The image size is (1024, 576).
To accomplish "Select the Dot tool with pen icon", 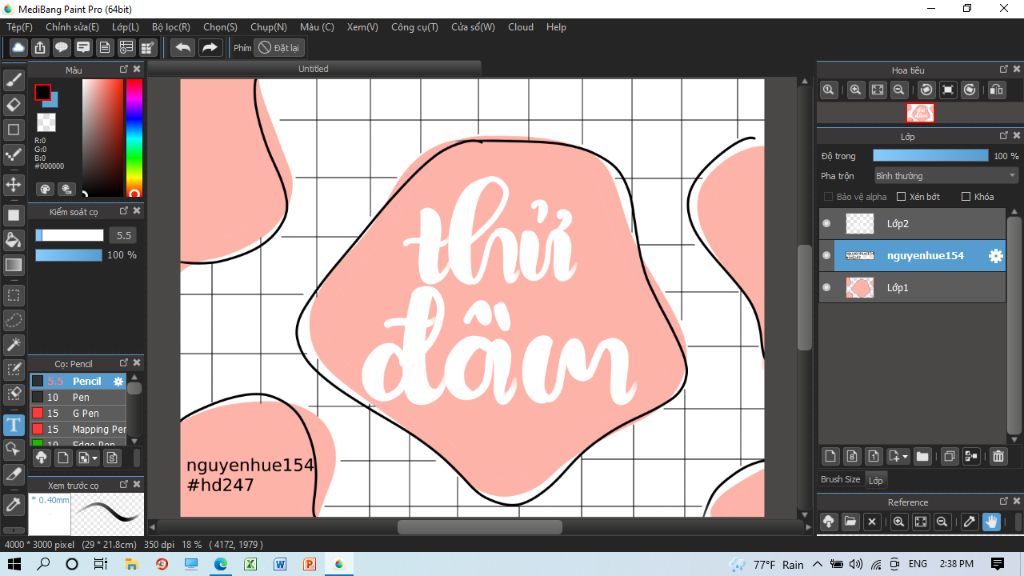I will tap(14, 155).
